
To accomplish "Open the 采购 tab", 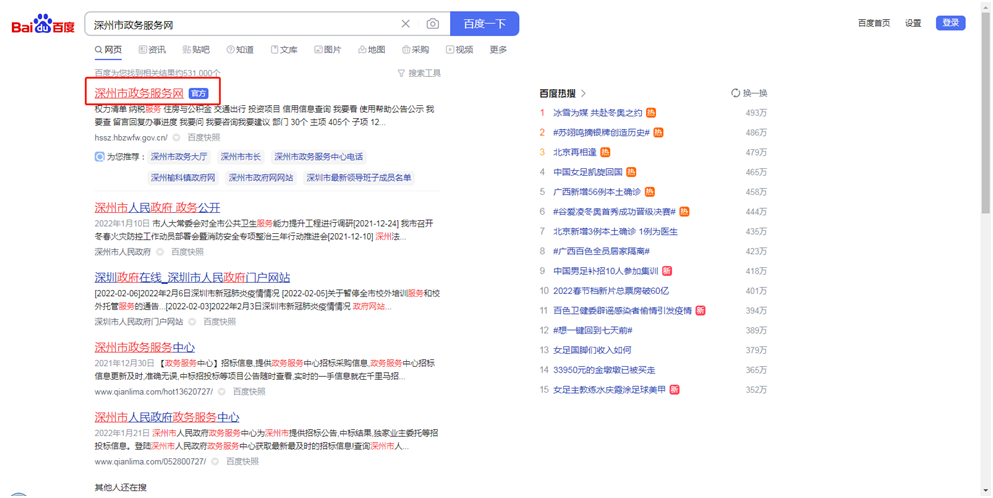I will 415,49.
